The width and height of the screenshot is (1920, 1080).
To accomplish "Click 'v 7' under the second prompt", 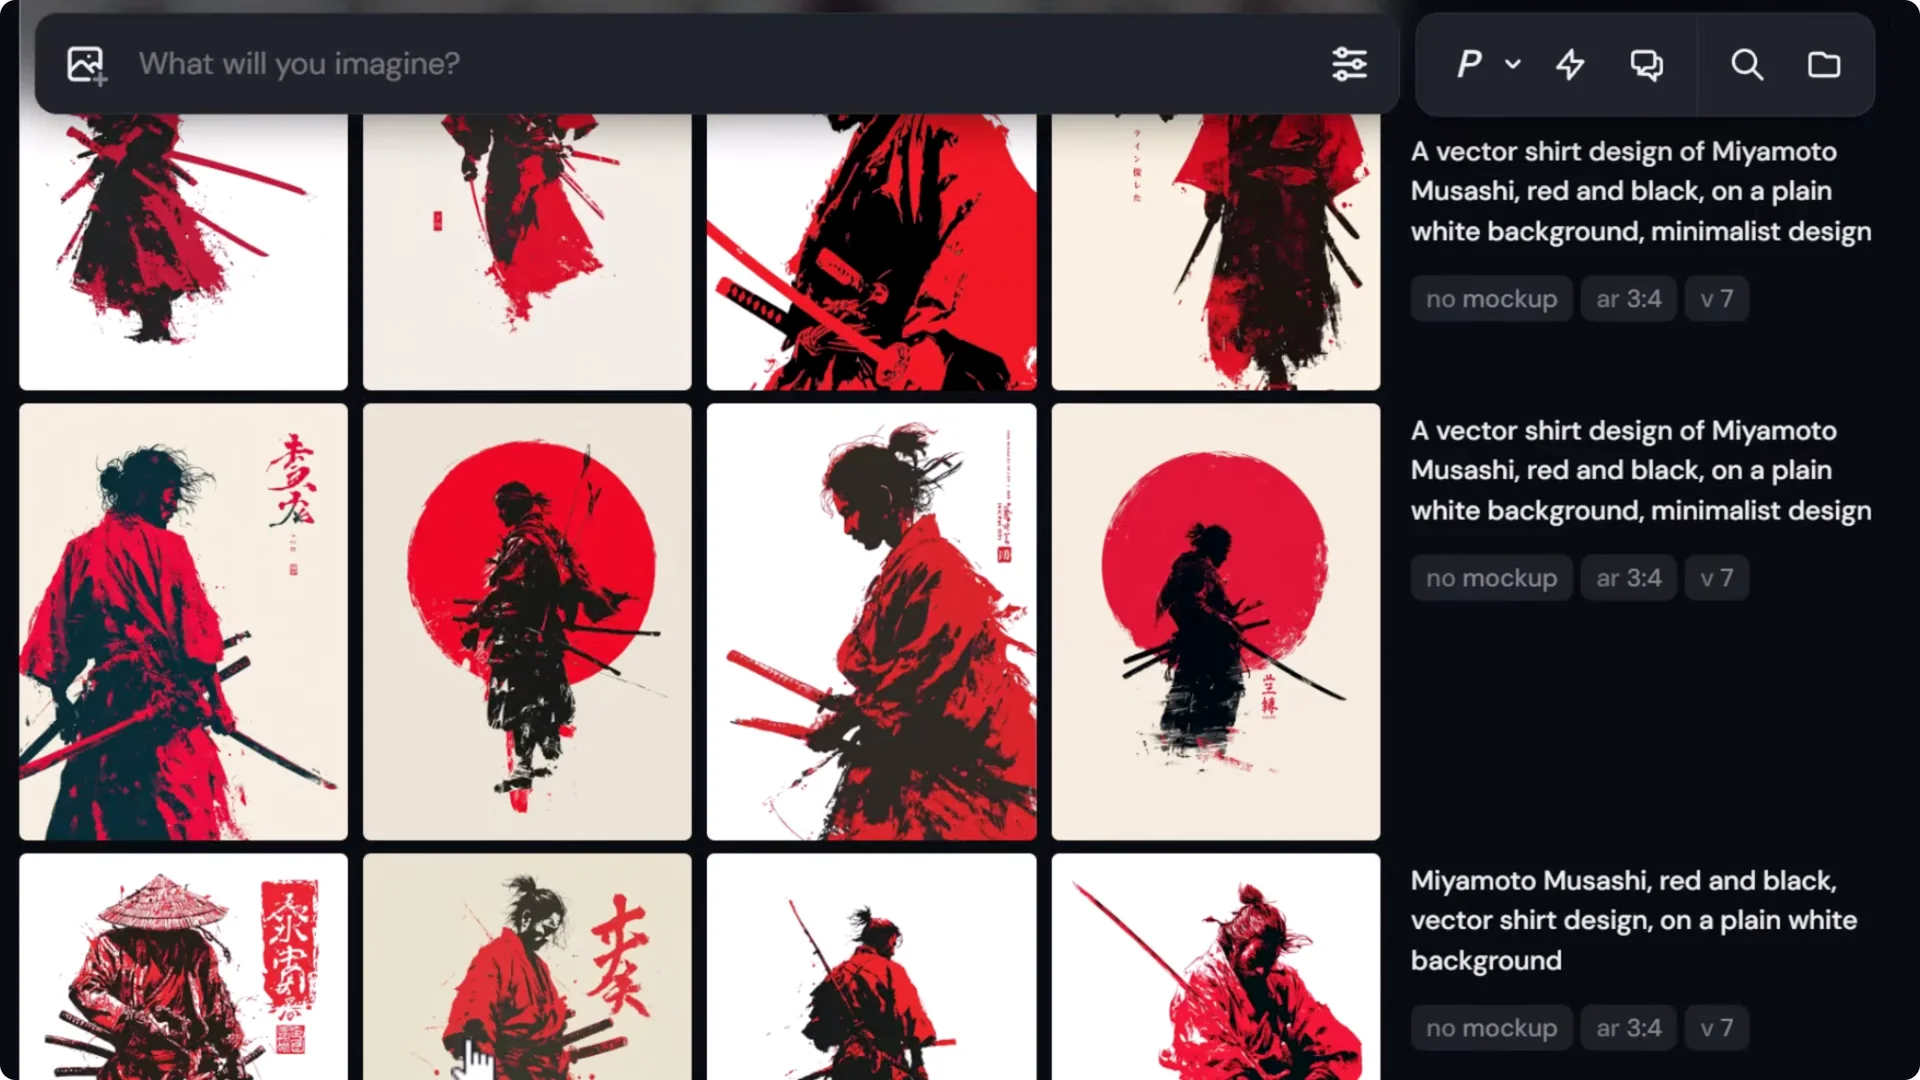I will [1716, 577].
